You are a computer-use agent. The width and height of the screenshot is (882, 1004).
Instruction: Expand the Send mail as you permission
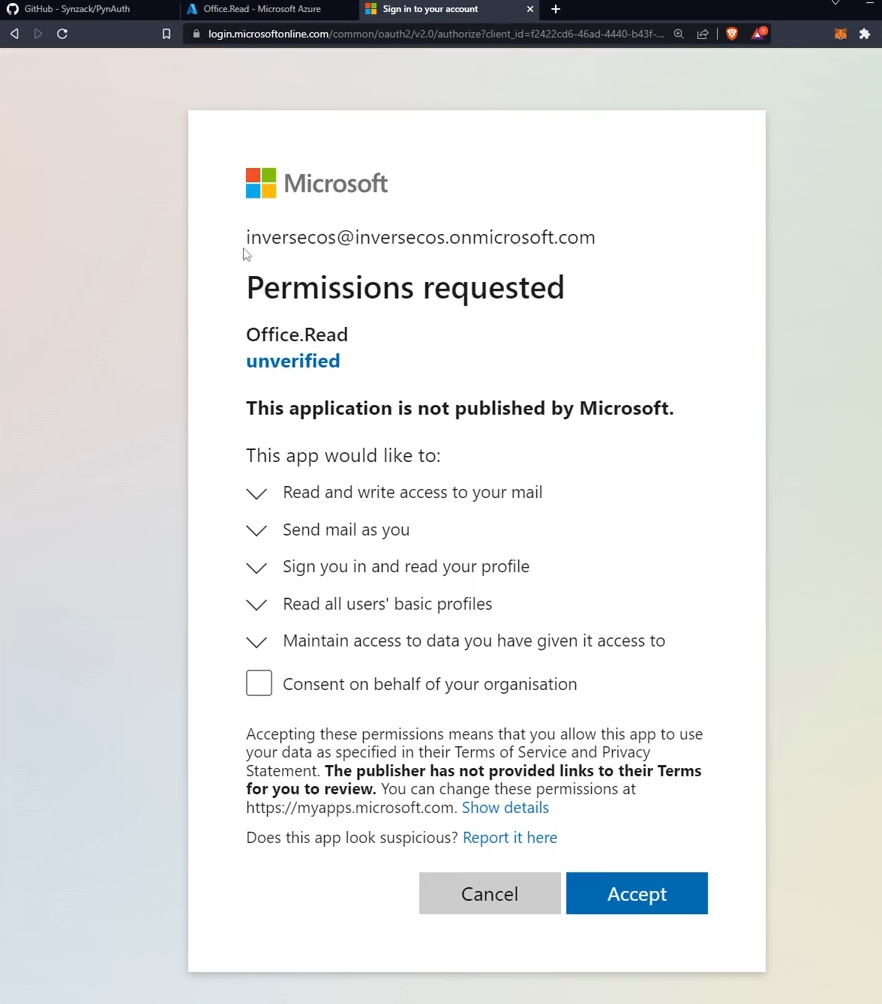pyautogui.click(x=257, y=530)
